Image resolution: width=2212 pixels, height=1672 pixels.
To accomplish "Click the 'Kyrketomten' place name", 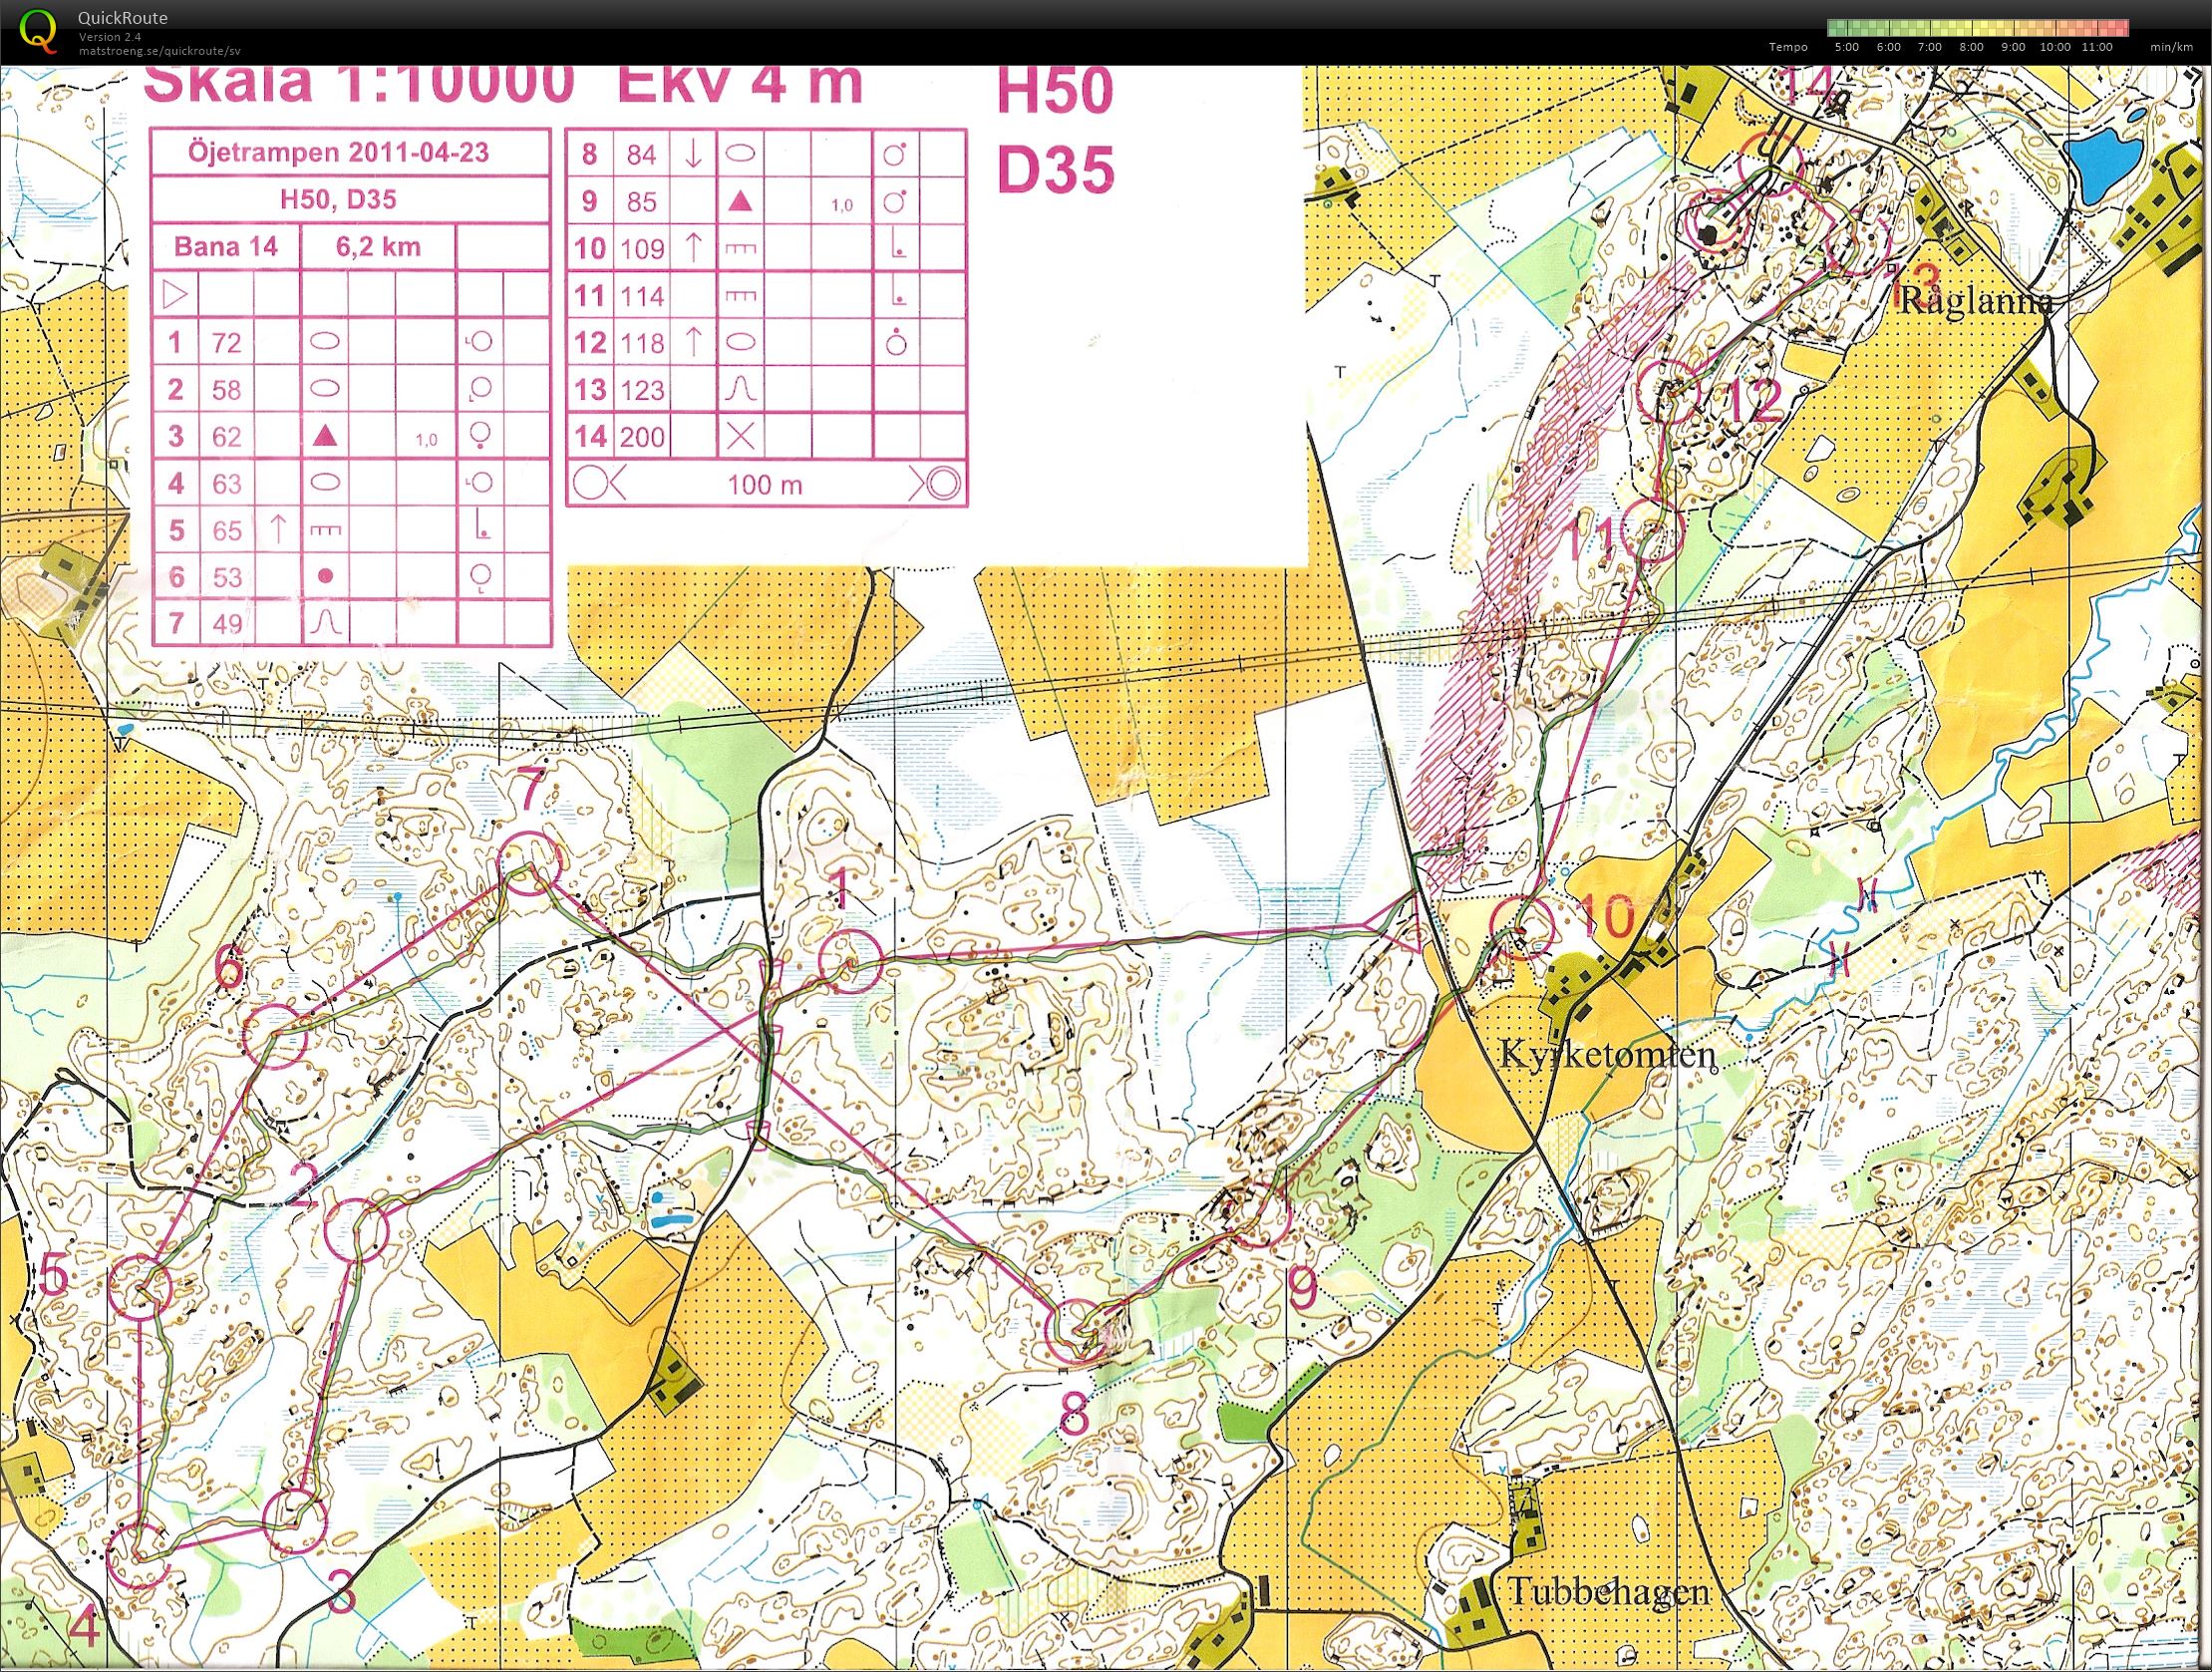I will [x=1609, y=1055].
